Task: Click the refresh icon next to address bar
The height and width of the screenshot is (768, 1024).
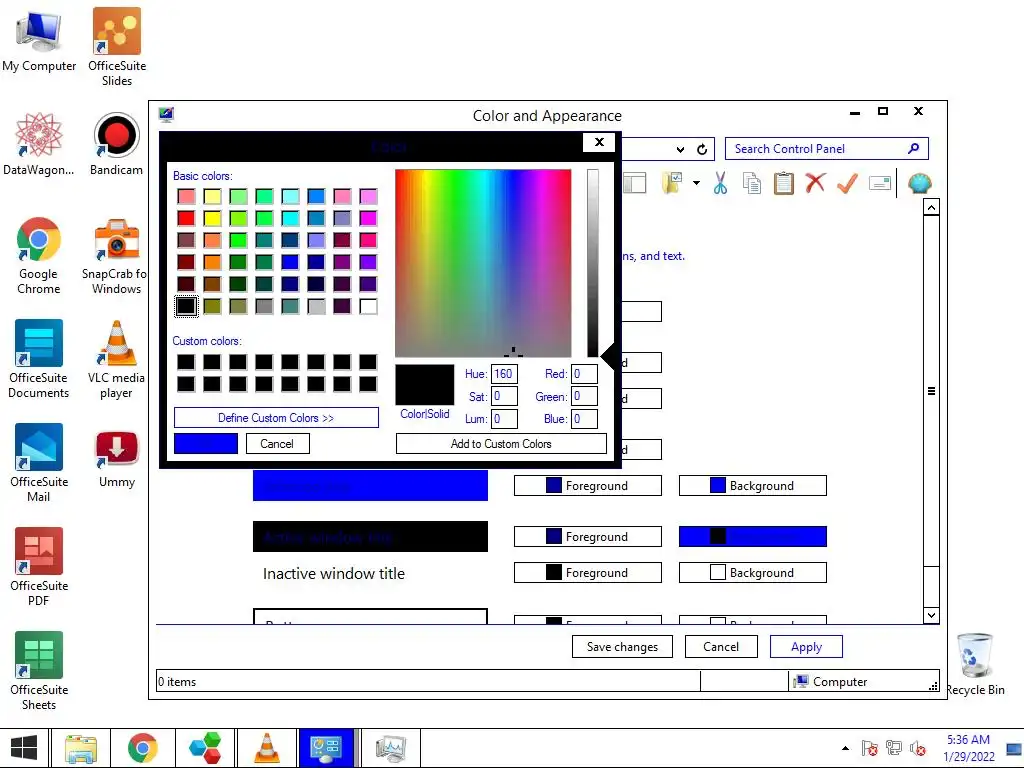Action: pyautogui.click(x=702, y=150)
